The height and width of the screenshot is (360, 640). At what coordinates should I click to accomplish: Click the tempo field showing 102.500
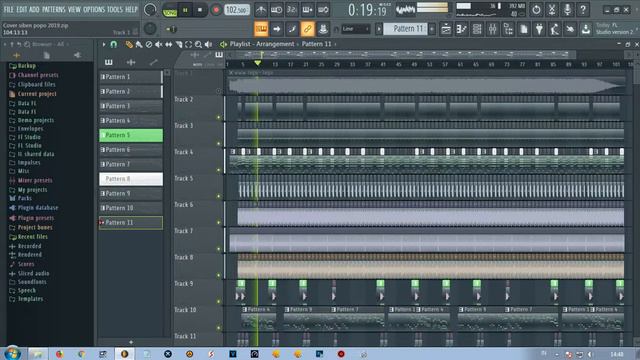[237, 10]
